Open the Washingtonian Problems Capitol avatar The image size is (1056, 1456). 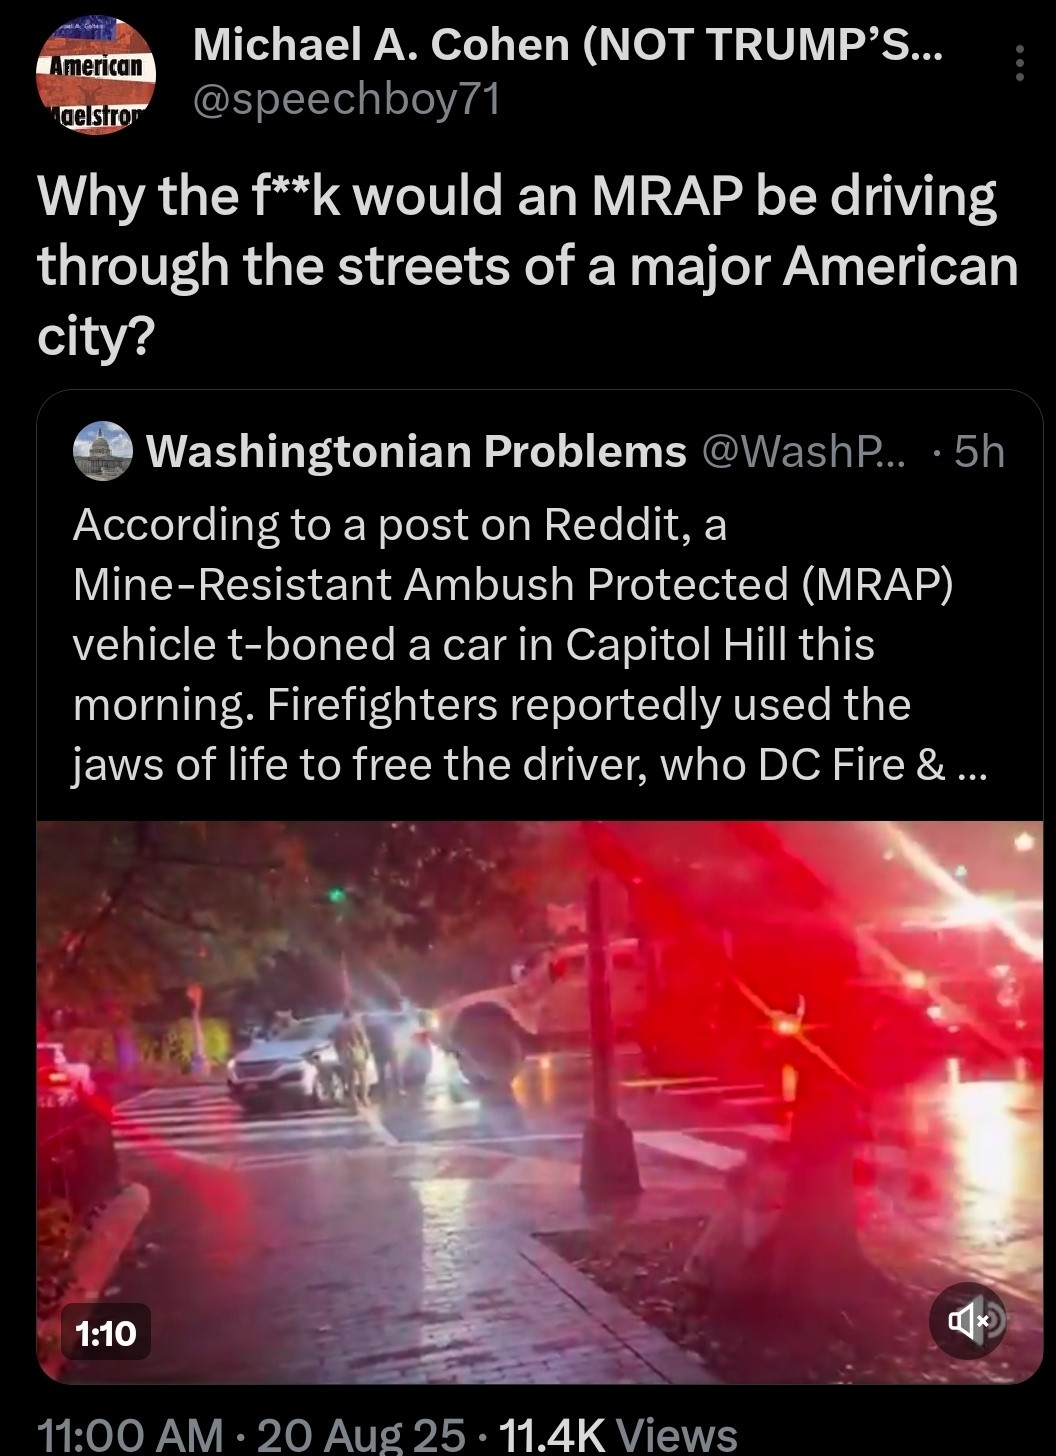(103, 452)
